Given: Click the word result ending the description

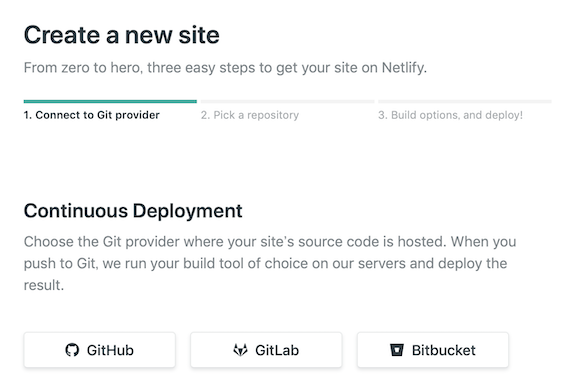Looking at the screenshot, I should click(x=44, y=285).
